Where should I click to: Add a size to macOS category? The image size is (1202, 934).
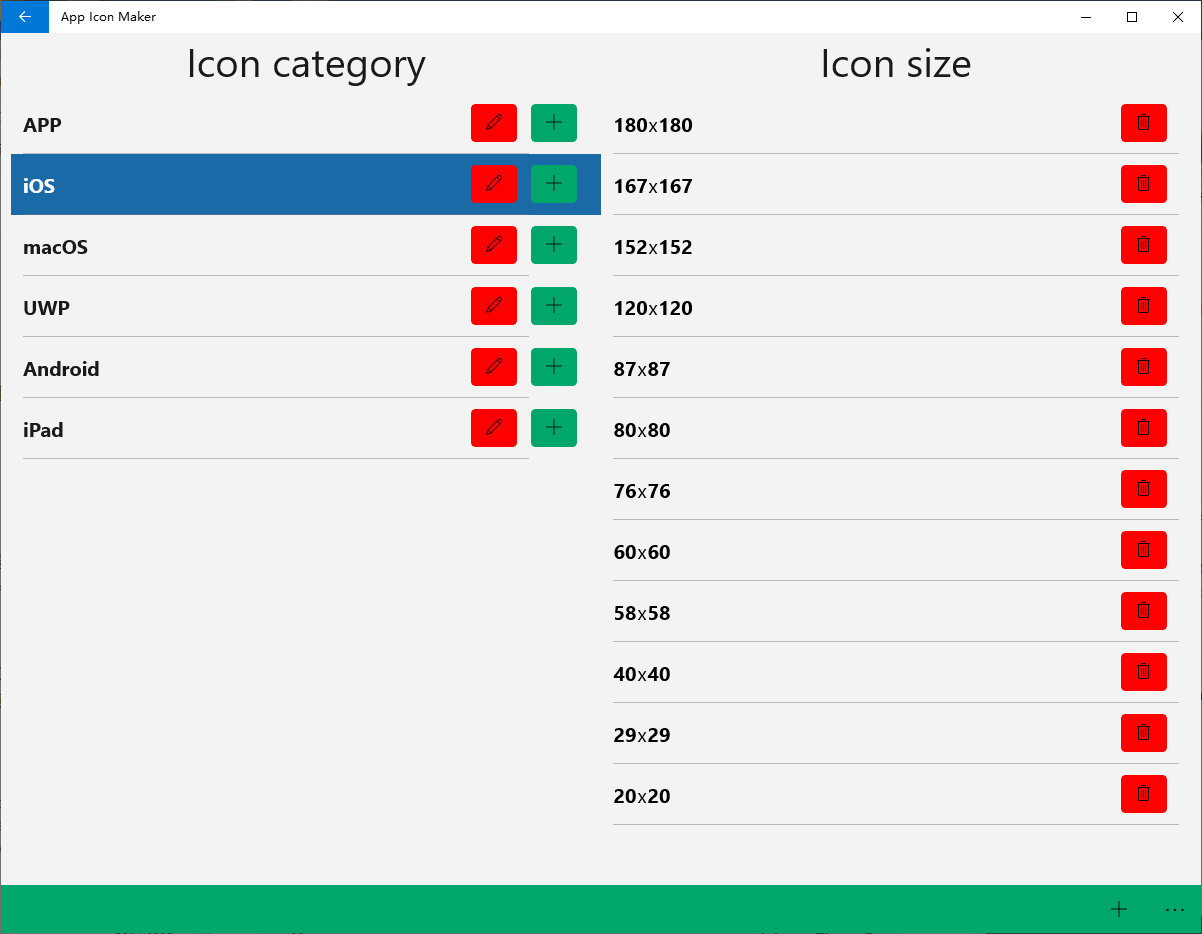pos(554,245)
